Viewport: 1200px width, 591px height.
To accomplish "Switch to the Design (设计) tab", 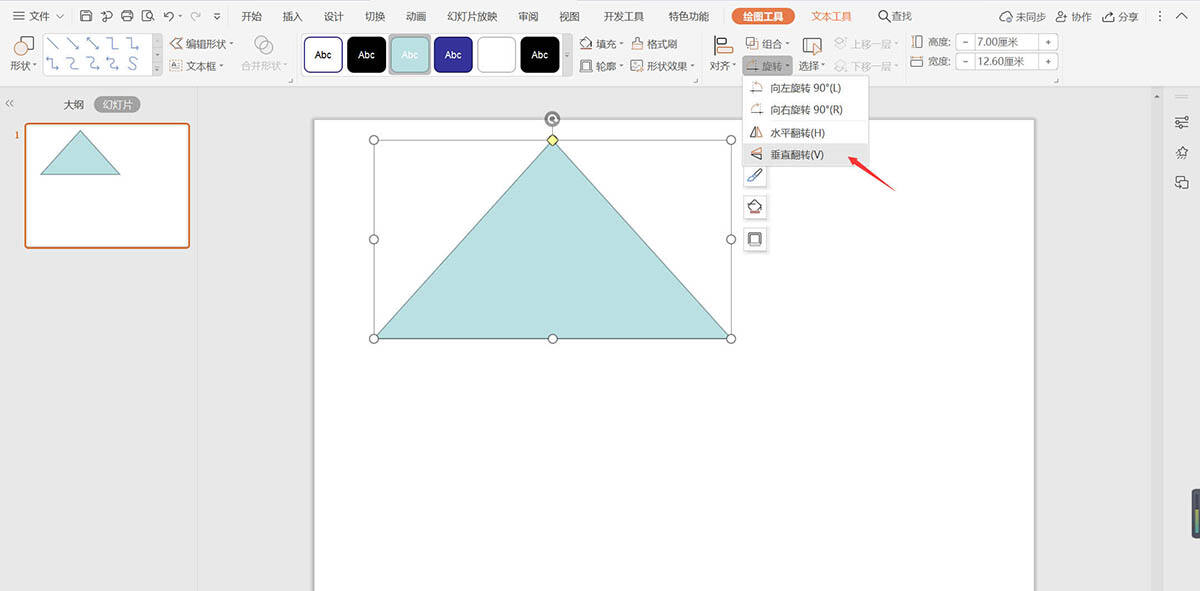I will pyautogui.click(x=334, y=16).
